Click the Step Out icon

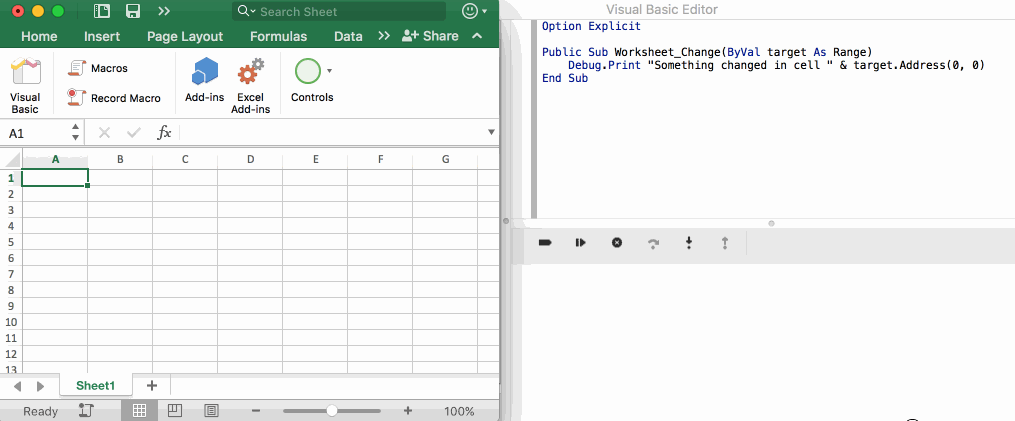click(725, 243)
